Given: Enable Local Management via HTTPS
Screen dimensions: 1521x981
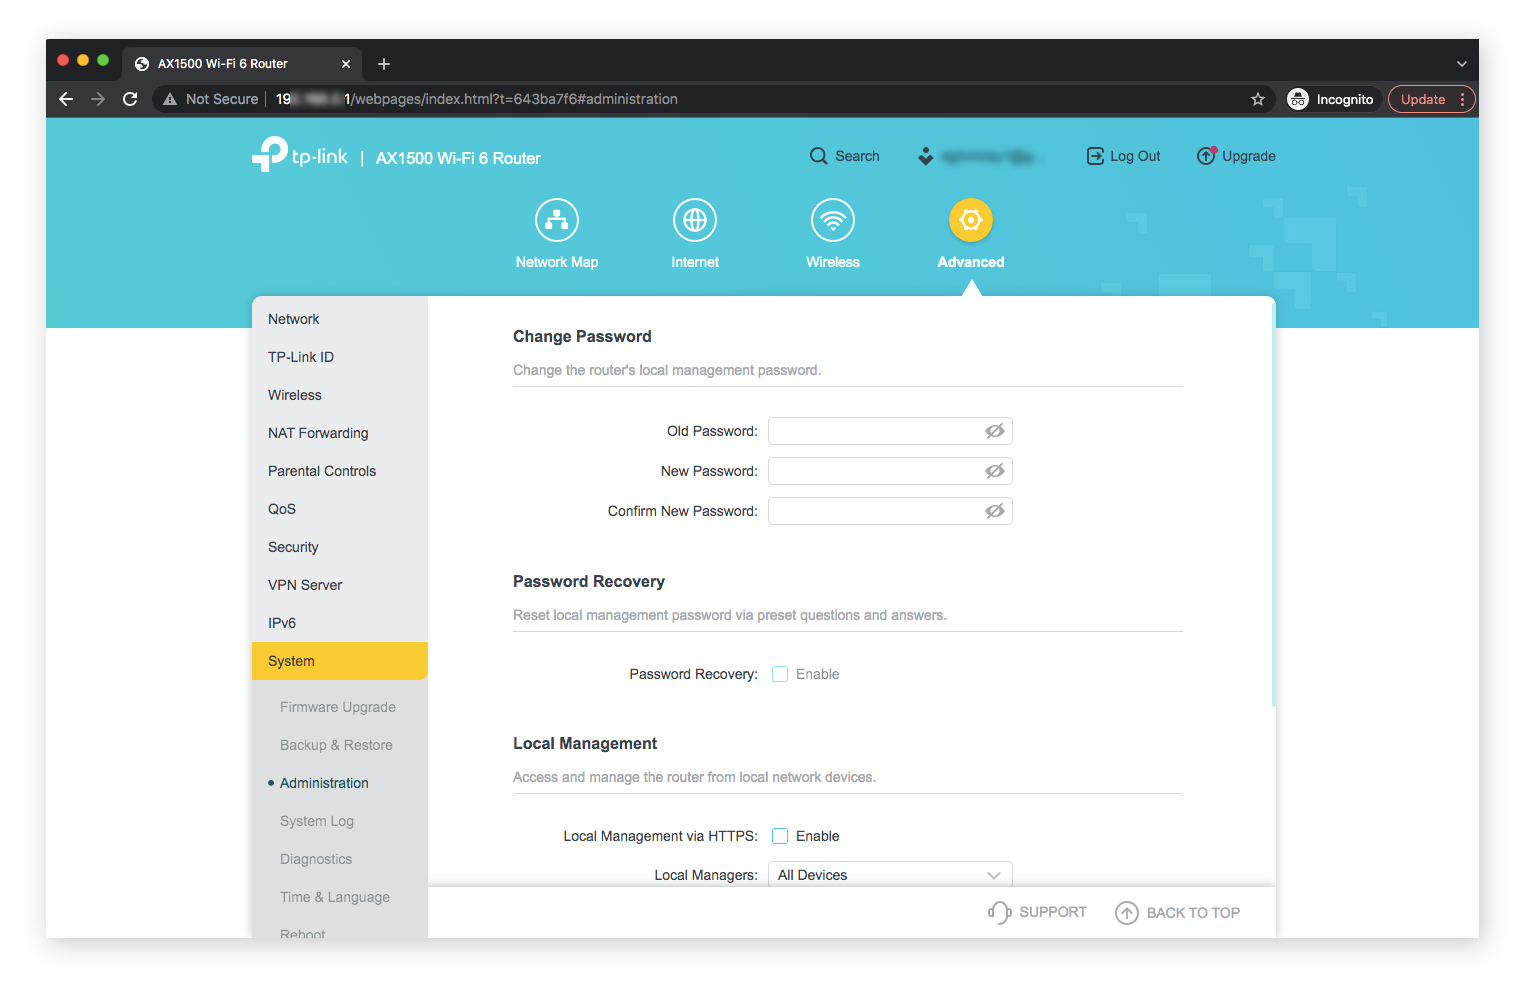Looking at the screenshot, I should tap(779, 836).
